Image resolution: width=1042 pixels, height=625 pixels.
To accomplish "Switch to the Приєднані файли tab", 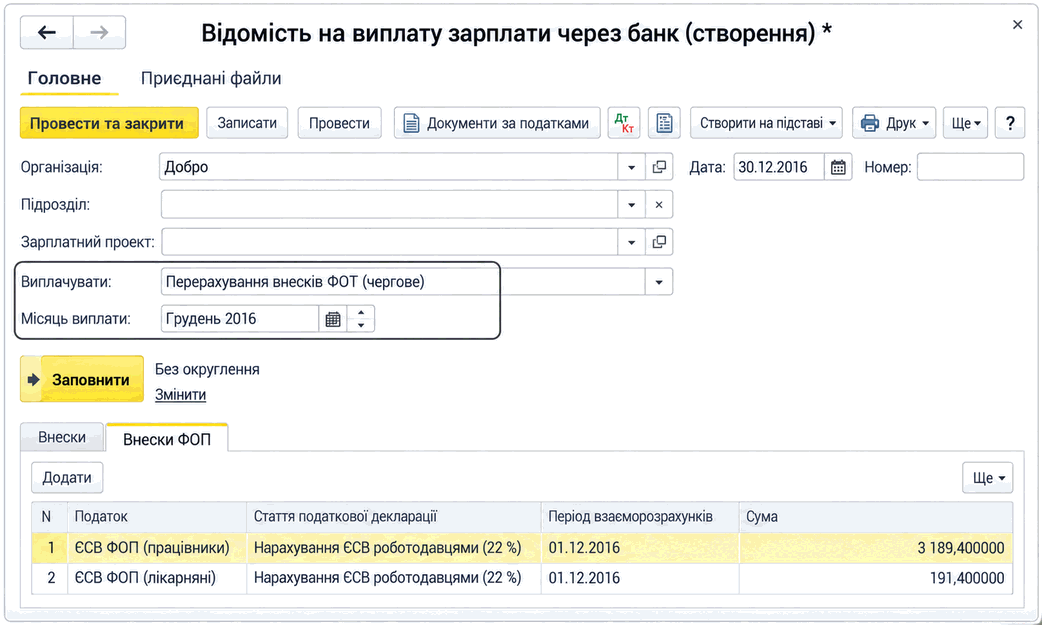I will [x=211, y=78].
